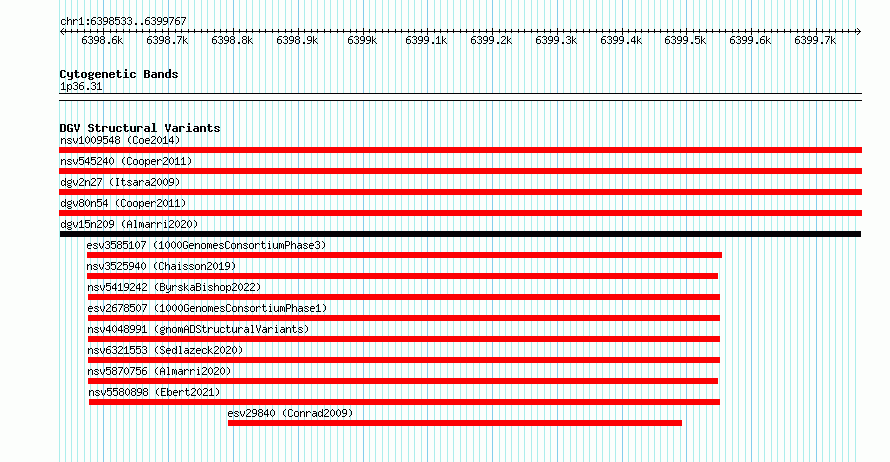This screenshot has width=890, height=462.
Task: Click the 6399.4k ruler tick label
Action: [621, 40]
